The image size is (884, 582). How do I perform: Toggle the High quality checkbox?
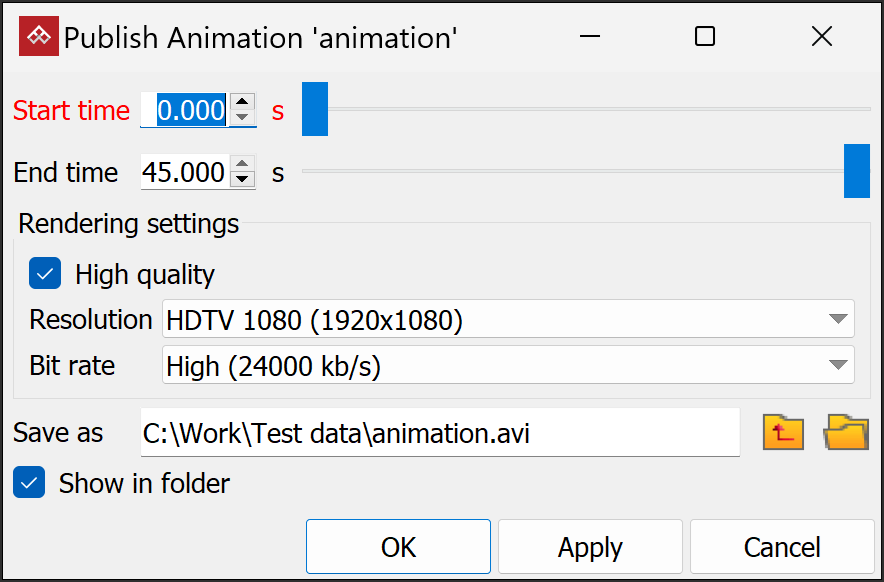pos(45,274)
